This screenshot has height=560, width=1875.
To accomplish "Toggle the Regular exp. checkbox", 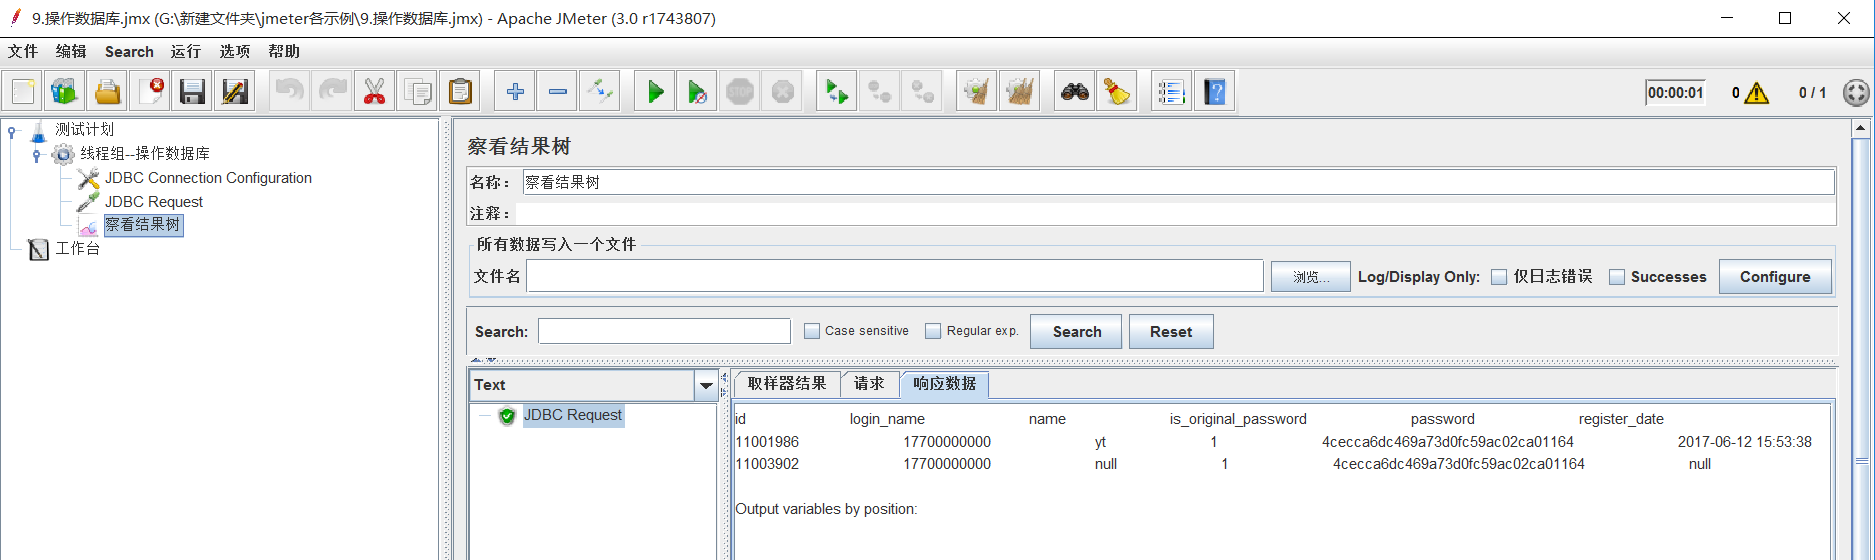I will (x=933, y=331).
